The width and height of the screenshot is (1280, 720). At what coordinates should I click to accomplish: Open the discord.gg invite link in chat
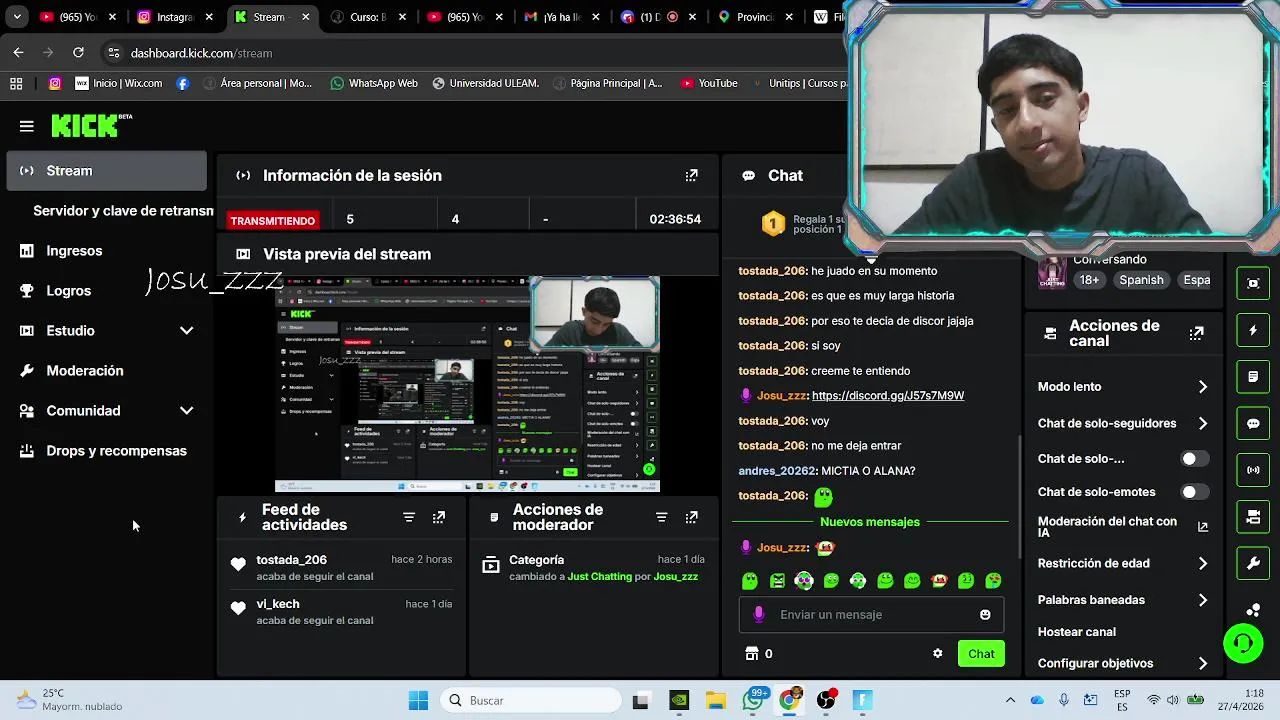click(x=888, y=396)
